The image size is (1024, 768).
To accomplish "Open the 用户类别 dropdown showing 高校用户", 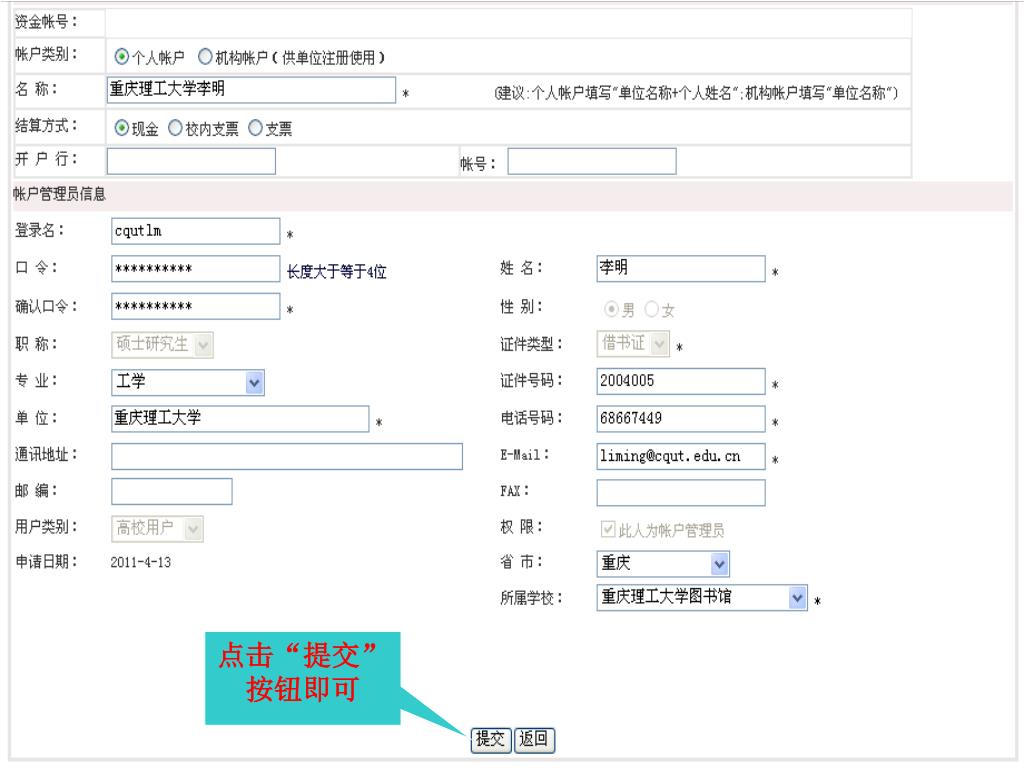I will click(x=157, y=528).
